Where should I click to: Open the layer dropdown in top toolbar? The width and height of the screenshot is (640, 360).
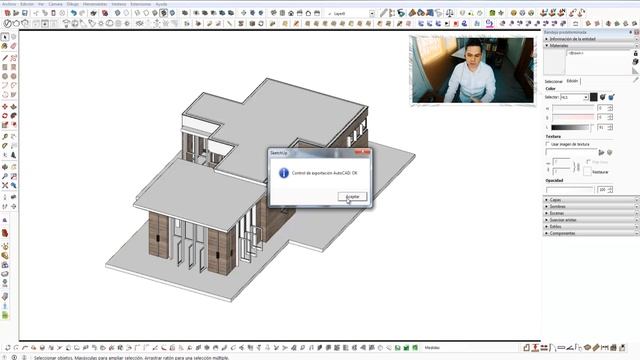(372, 13)
